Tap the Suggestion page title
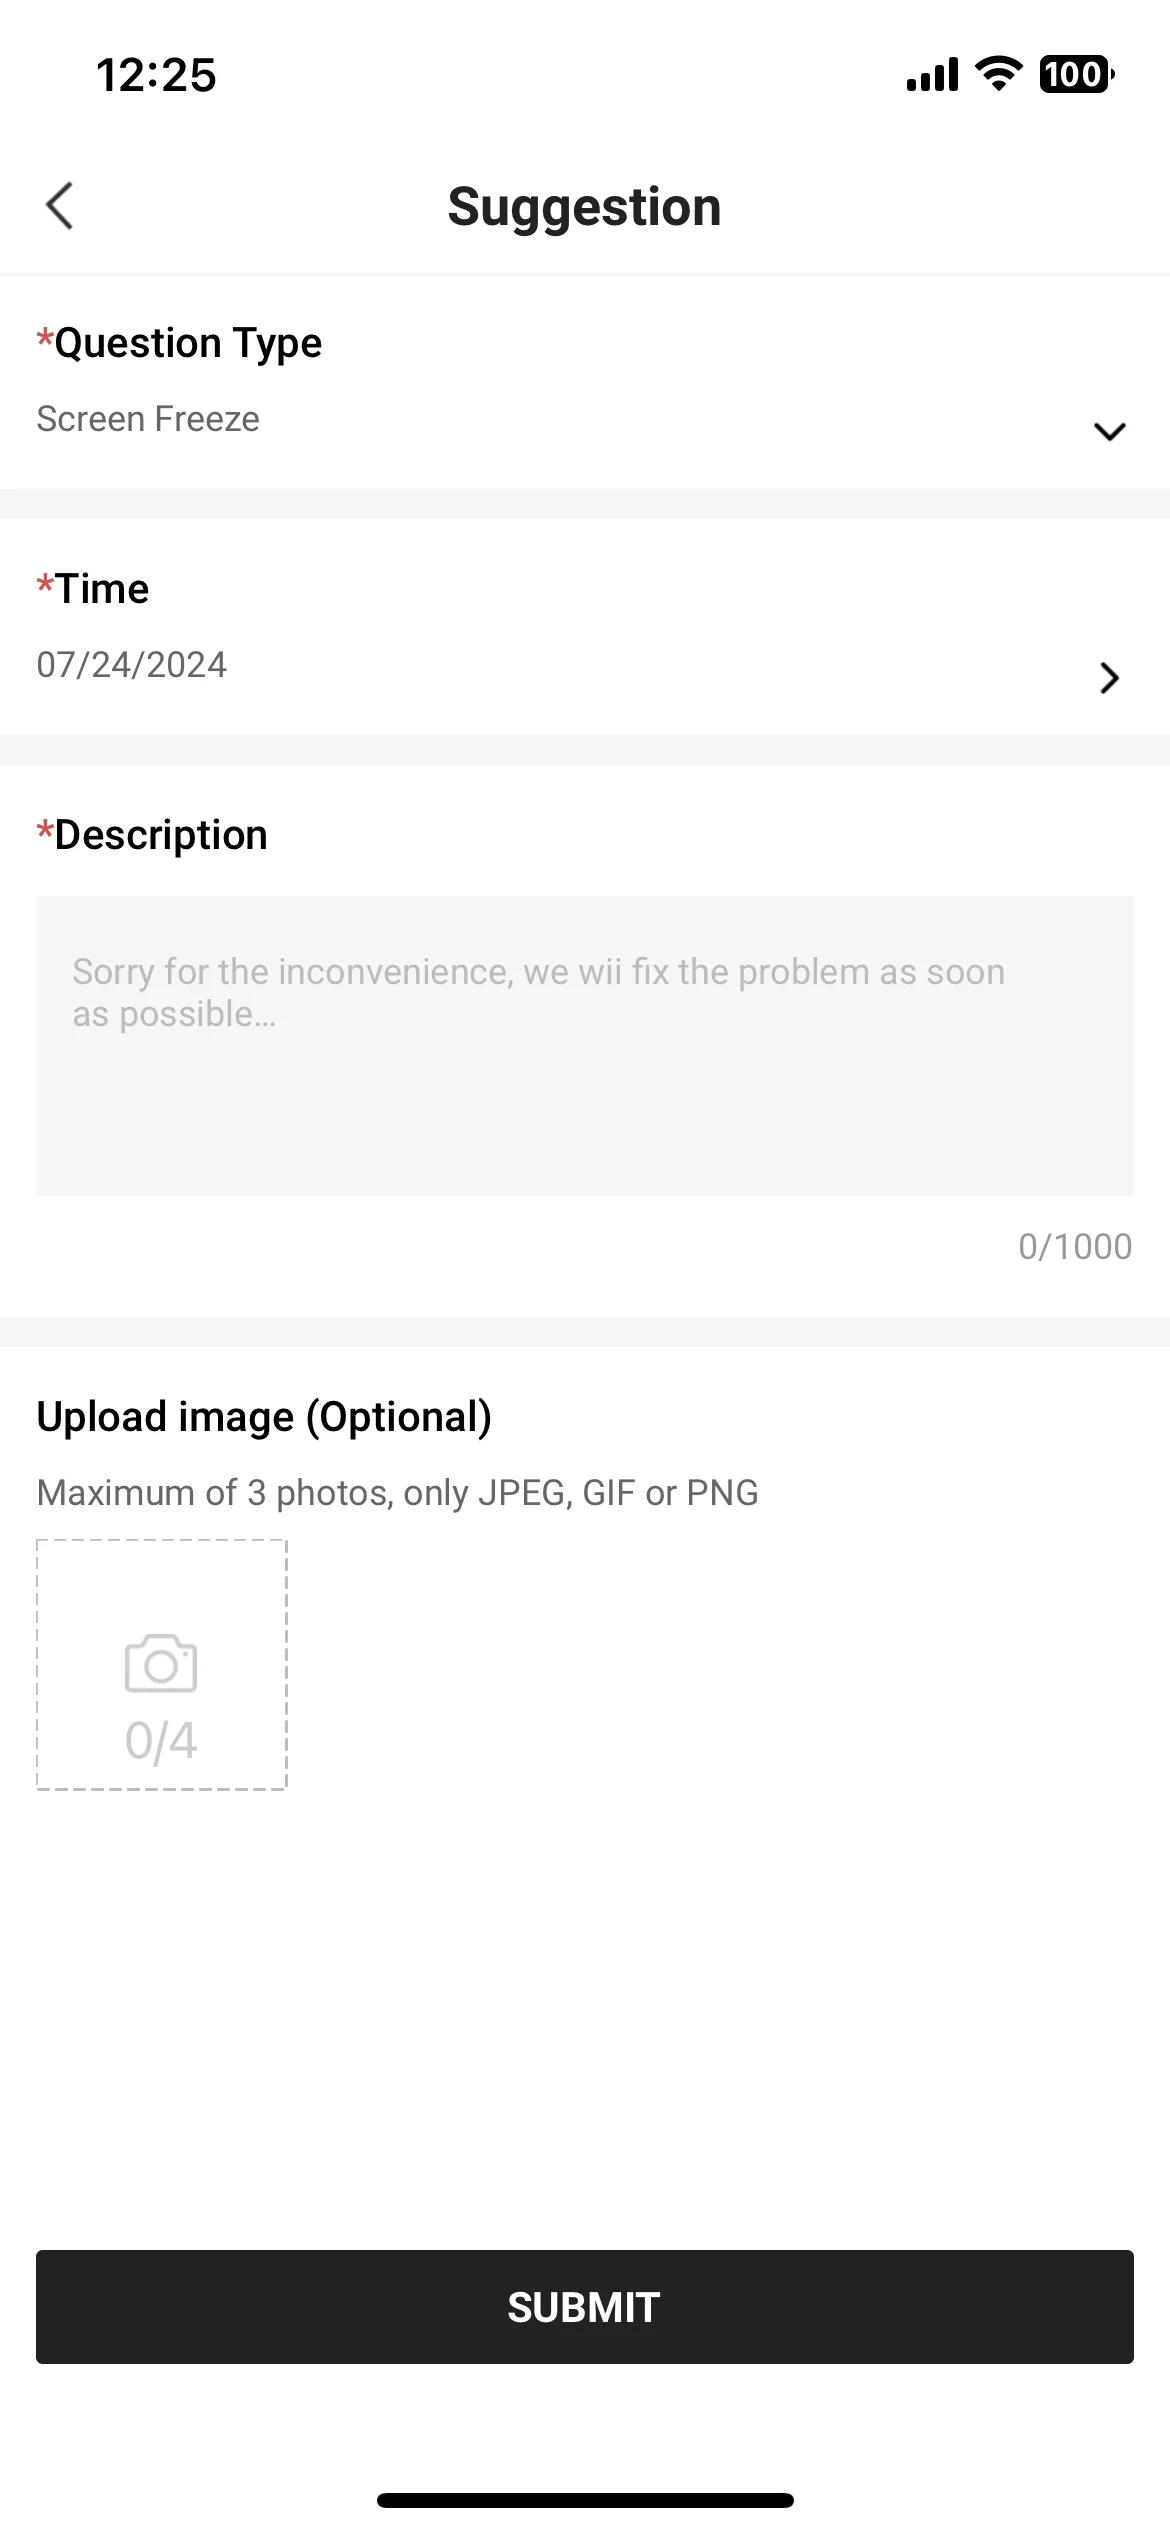 click(x=584, y=207)
